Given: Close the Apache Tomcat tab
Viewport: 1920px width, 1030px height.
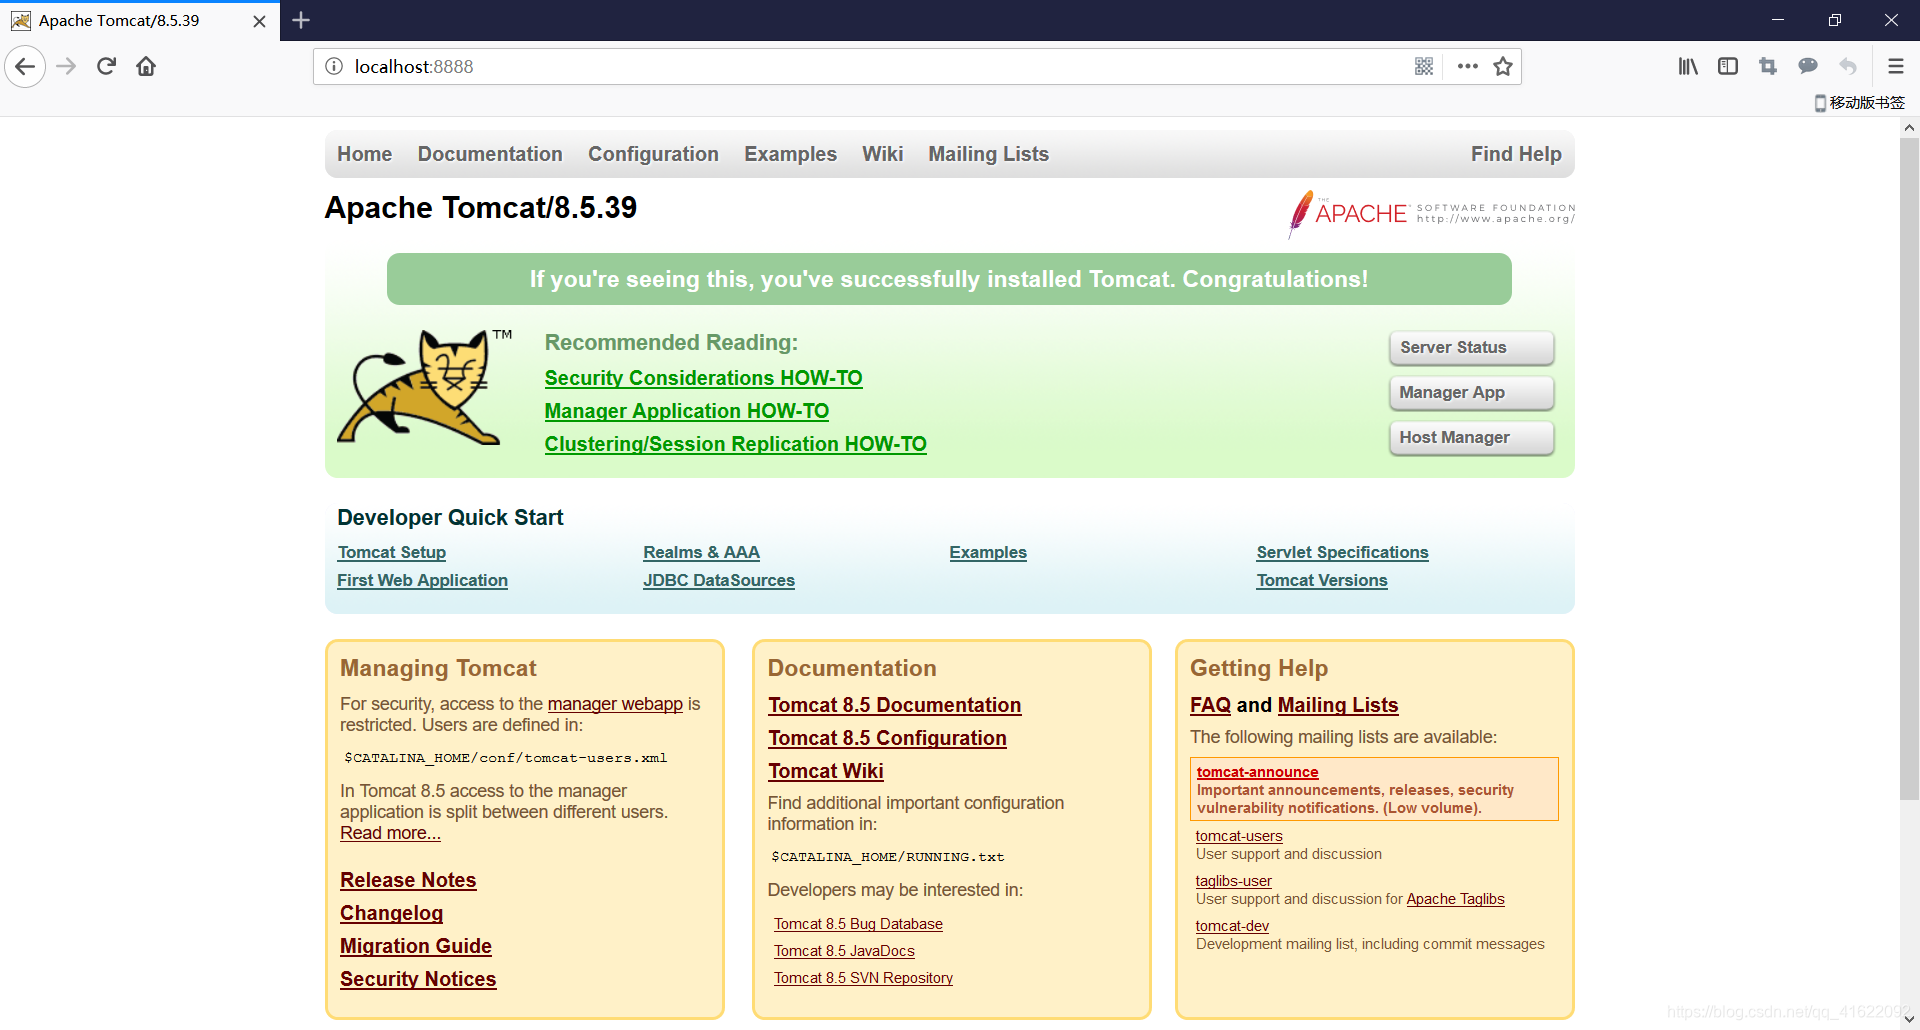Looking at the screenshot, I should [x=260, y=21].
